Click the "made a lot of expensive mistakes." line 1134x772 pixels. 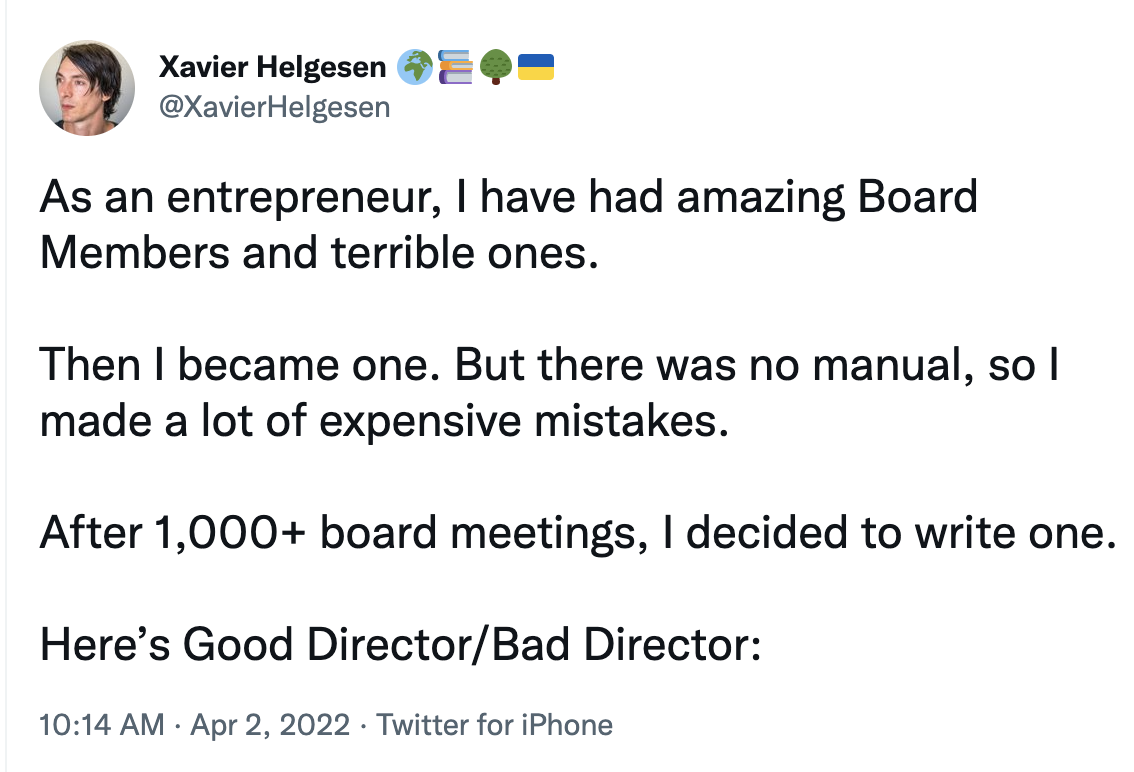[x=378, y=422]
